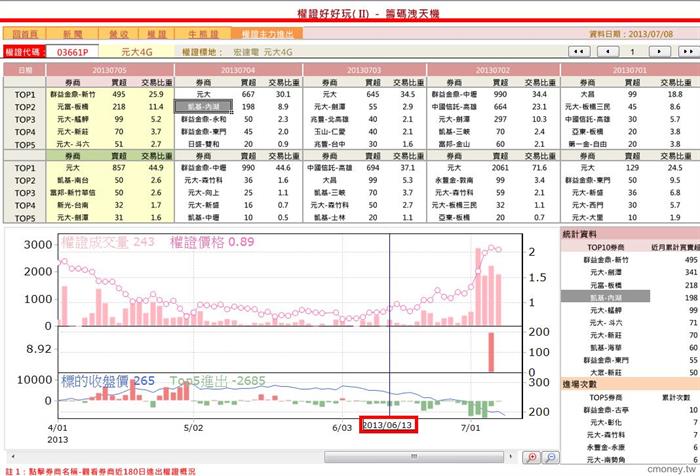
Task: Click 元大-南勢角 in the 進場次數 list
Action: [605, 460]
